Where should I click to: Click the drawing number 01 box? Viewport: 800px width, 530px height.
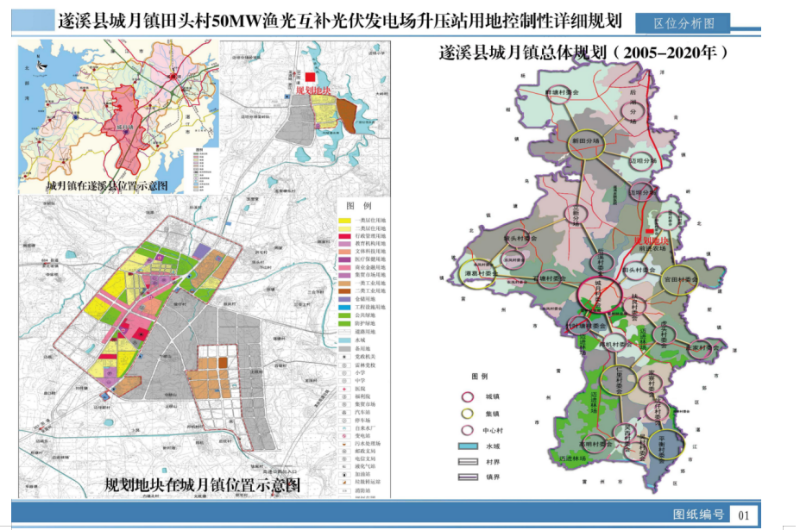click(744, 513)
